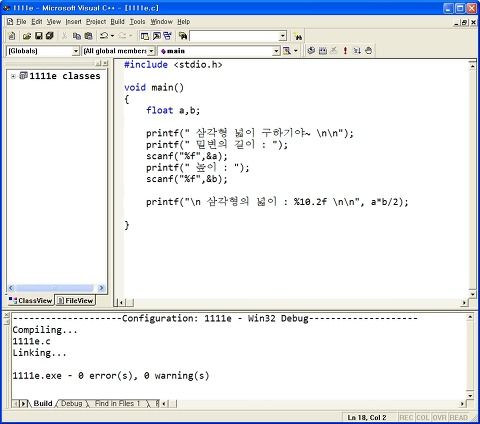Click the editor vertical scrollbar up arrow
Screen dimensions: 480x424
click(x=472, y=66)
